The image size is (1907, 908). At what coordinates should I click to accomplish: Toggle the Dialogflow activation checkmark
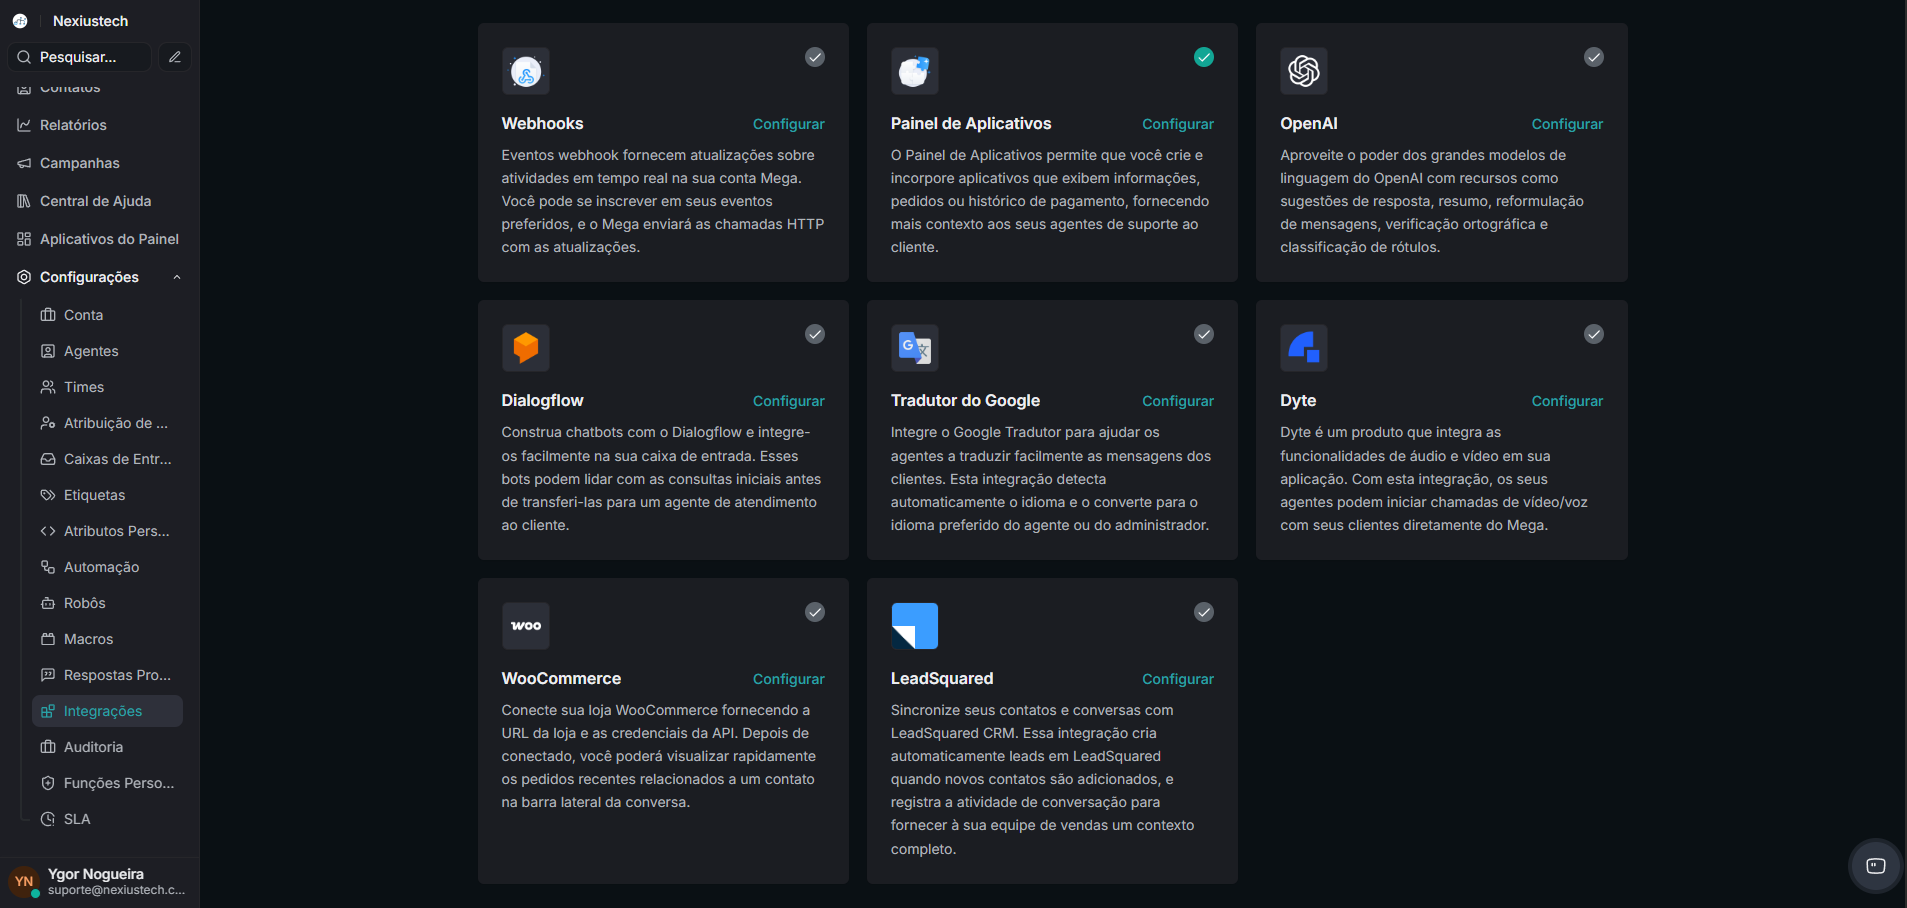pos(815,334)
